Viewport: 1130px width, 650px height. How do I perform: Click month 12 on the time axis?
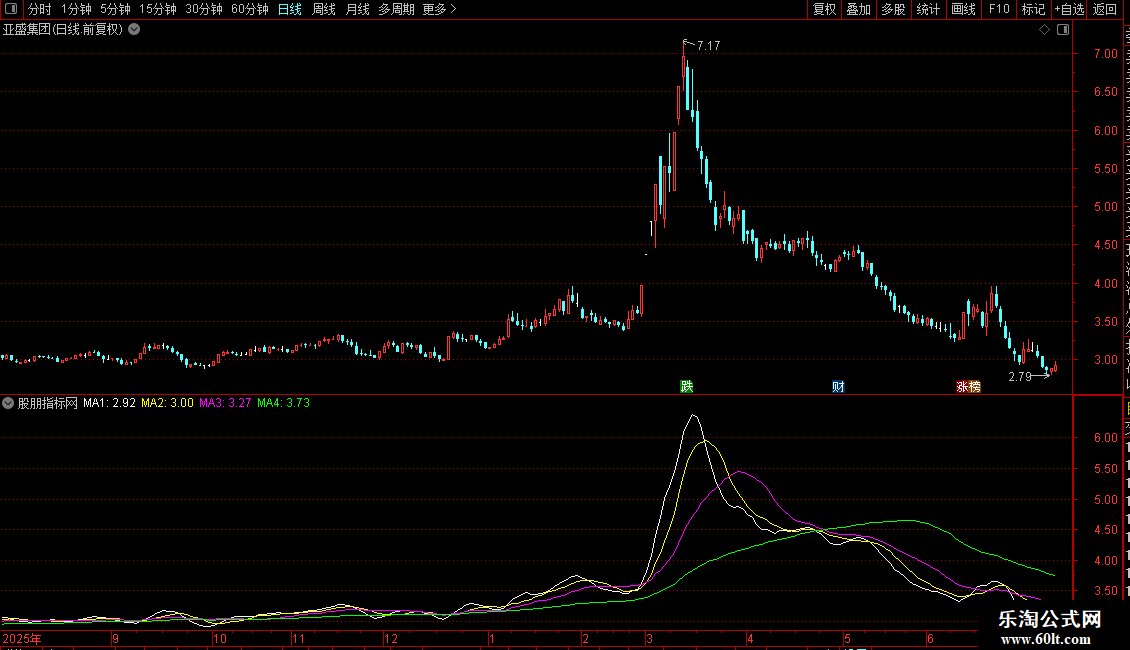pyautogui.click(x=391, y=638)
